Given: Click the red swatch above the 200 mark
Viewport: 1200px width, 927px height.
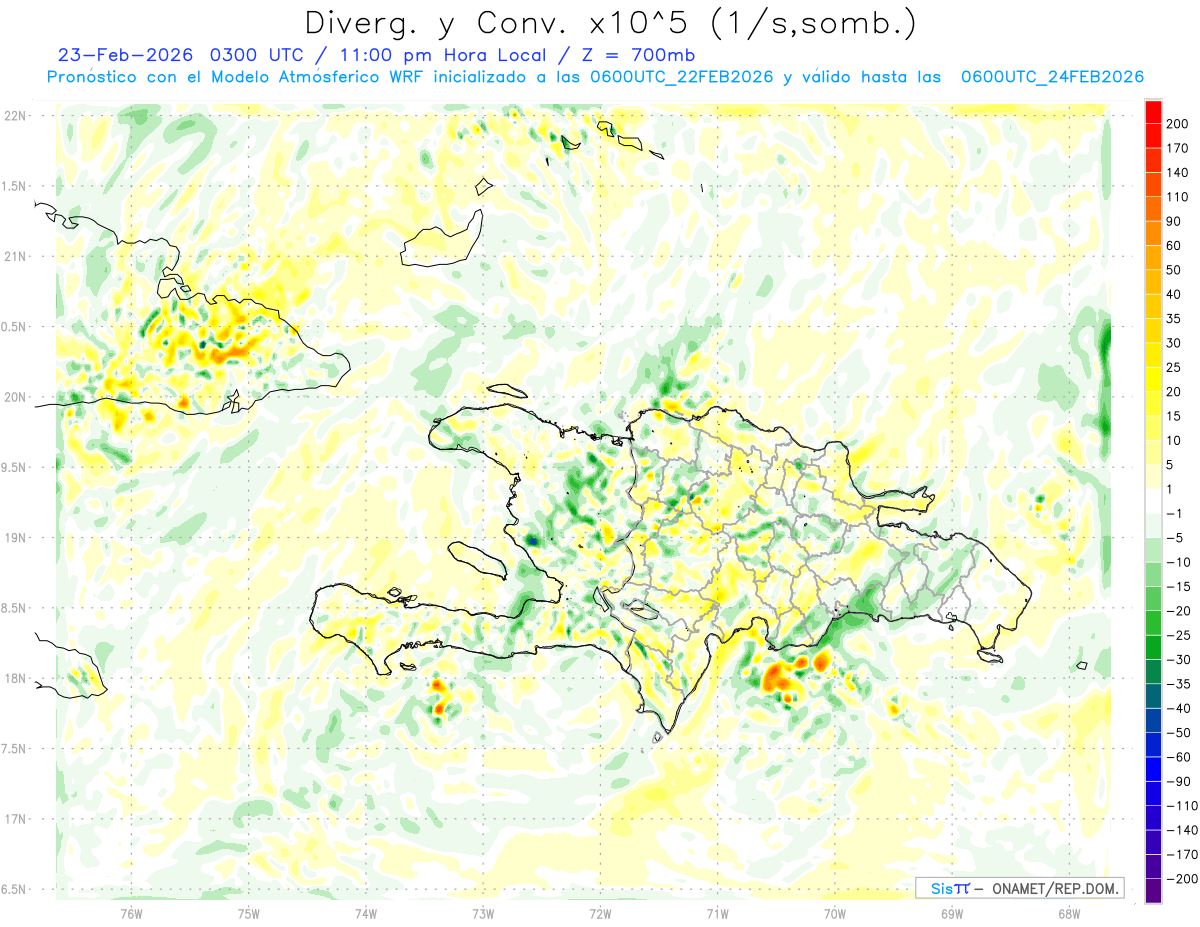Looking at the screenshot, I should pyautogui.click(x=1153, y=111).
